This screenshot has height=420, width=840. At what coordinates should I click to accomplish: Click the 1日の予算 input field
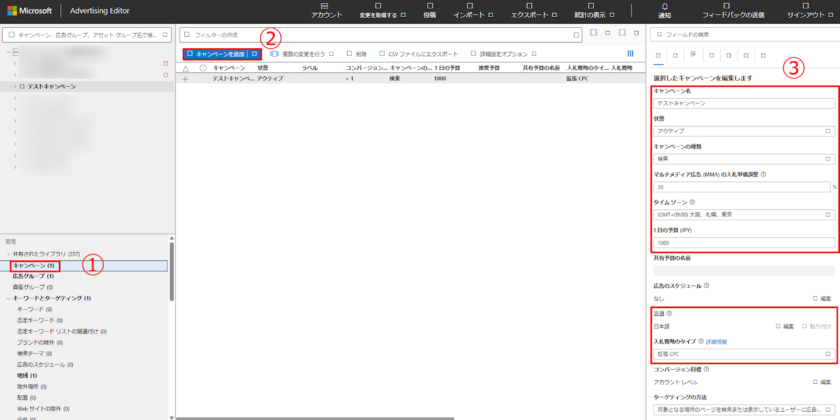coord(743,243)
